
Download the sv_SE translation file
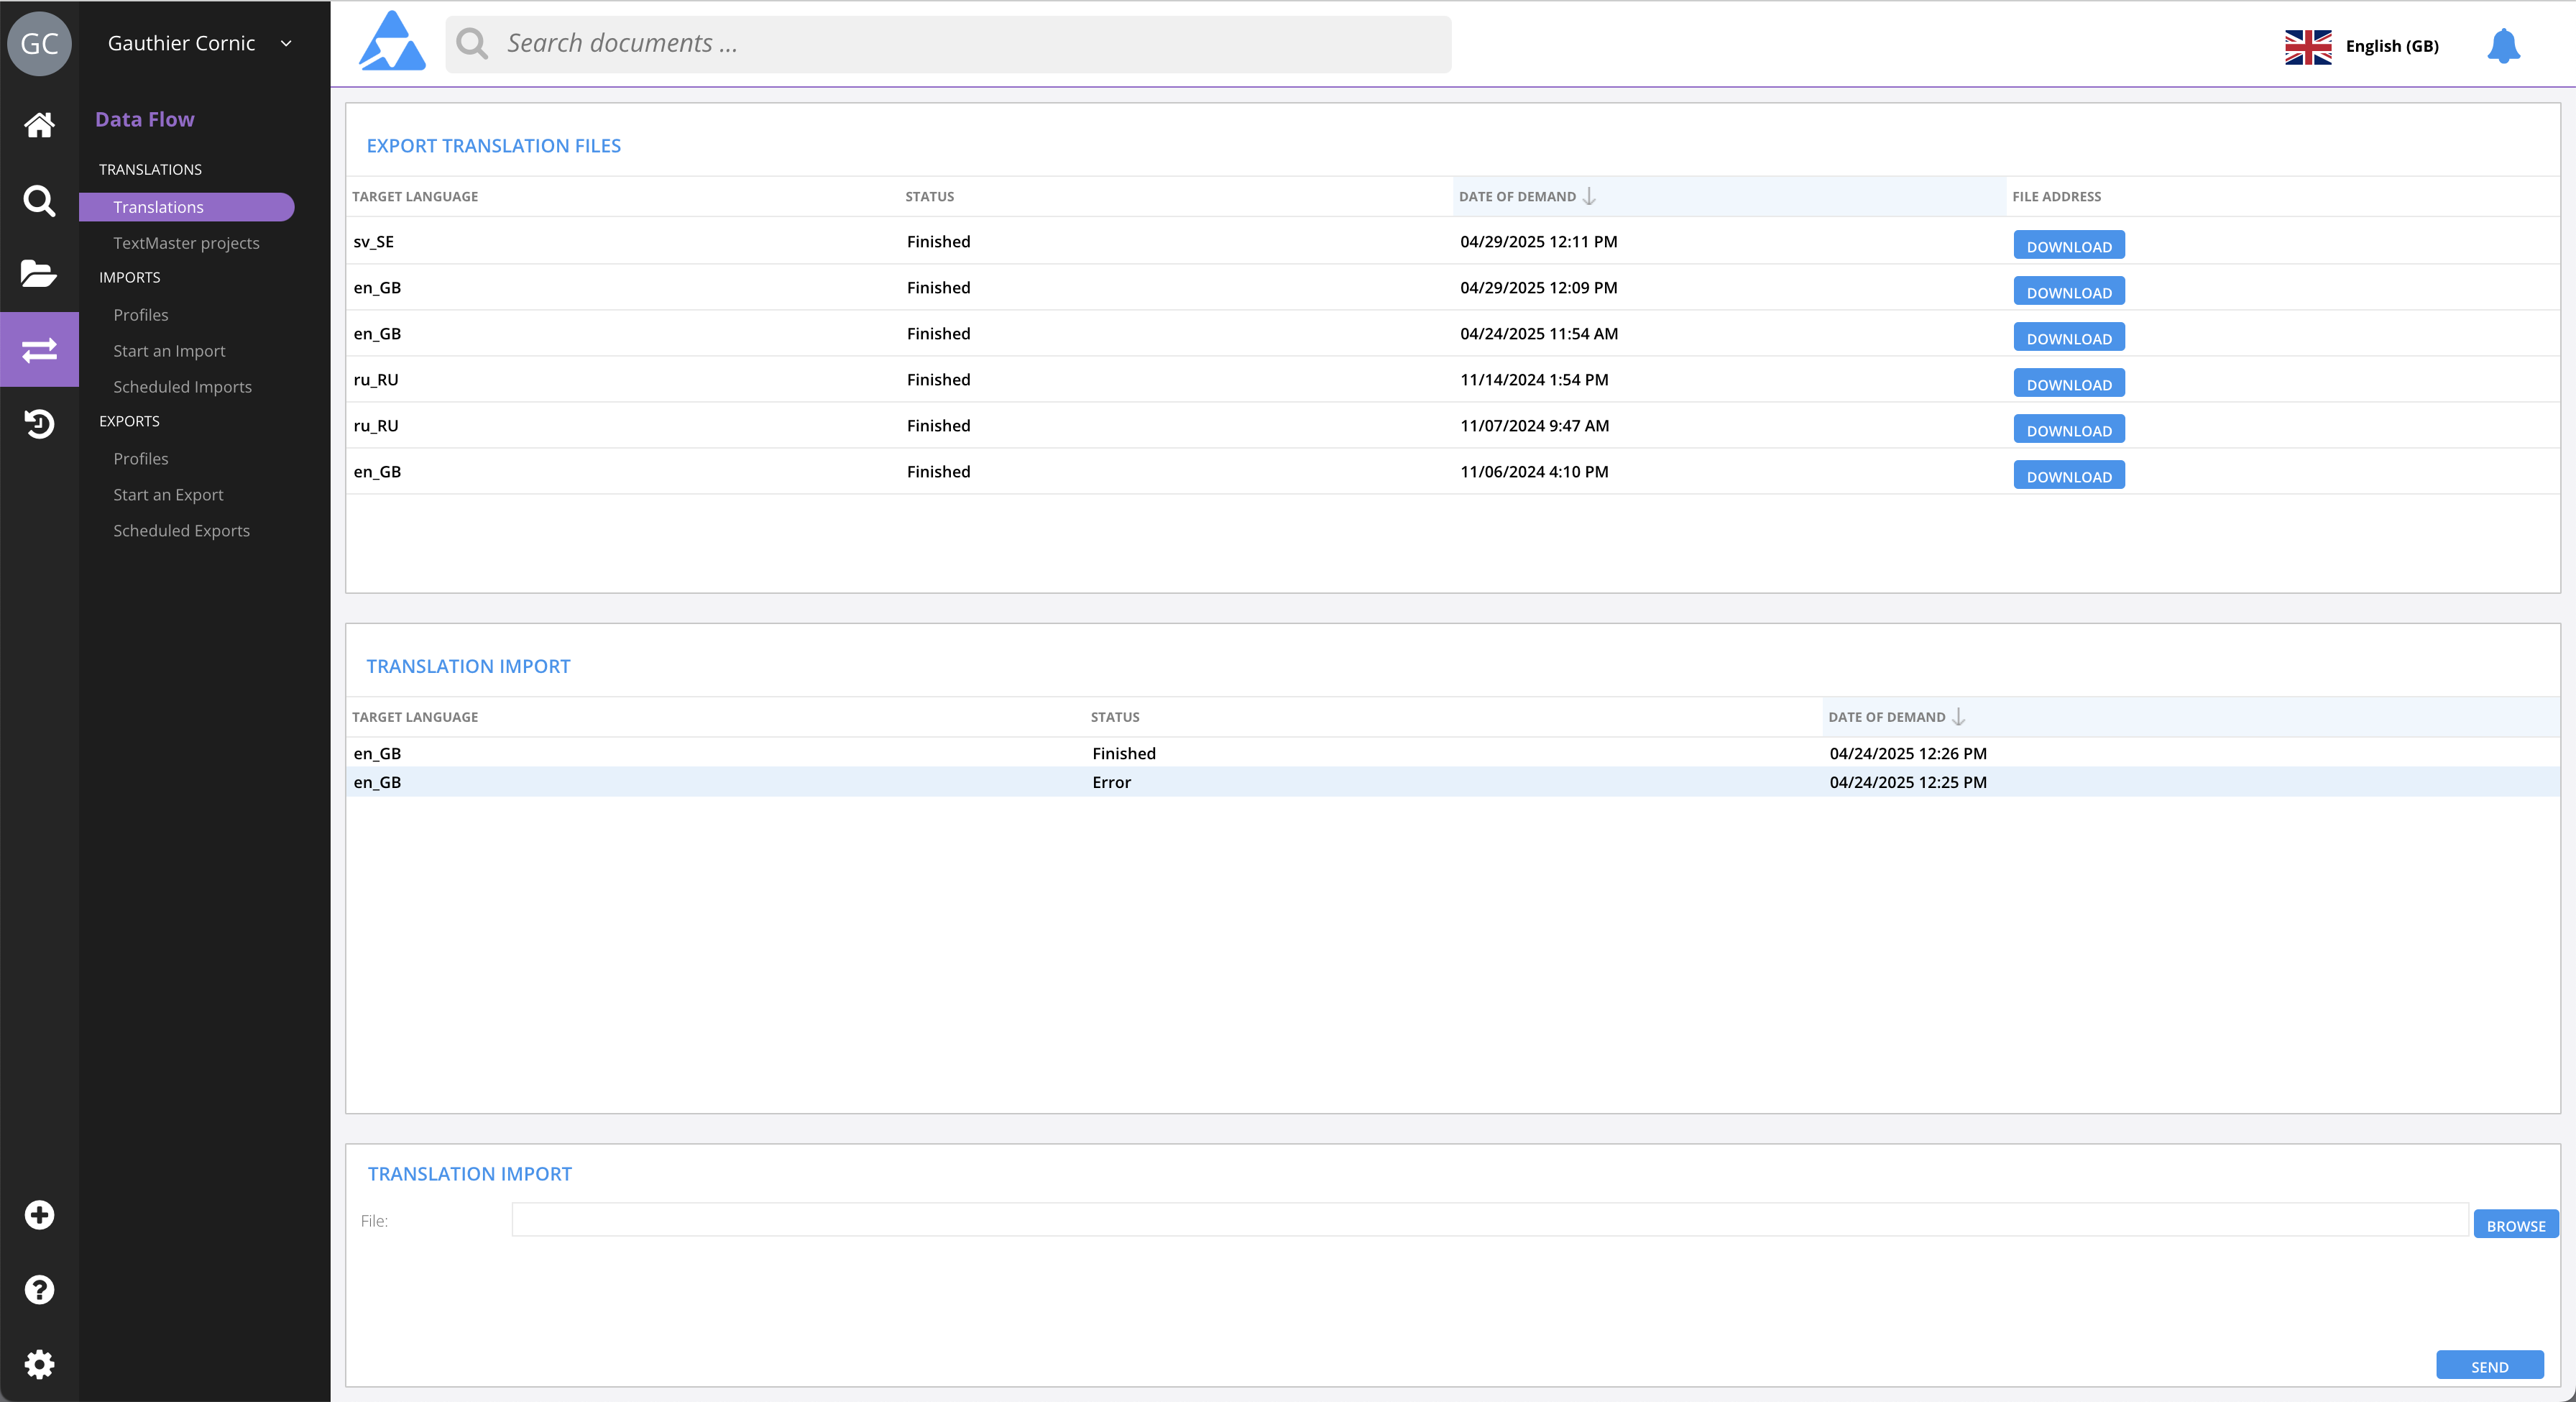(x=2068, y=246)
